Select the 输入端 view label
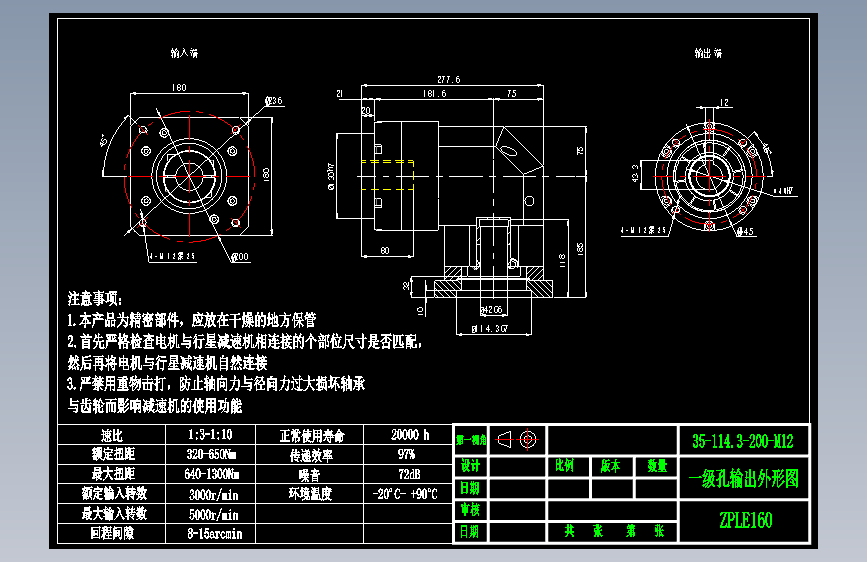 coord(184,53)
